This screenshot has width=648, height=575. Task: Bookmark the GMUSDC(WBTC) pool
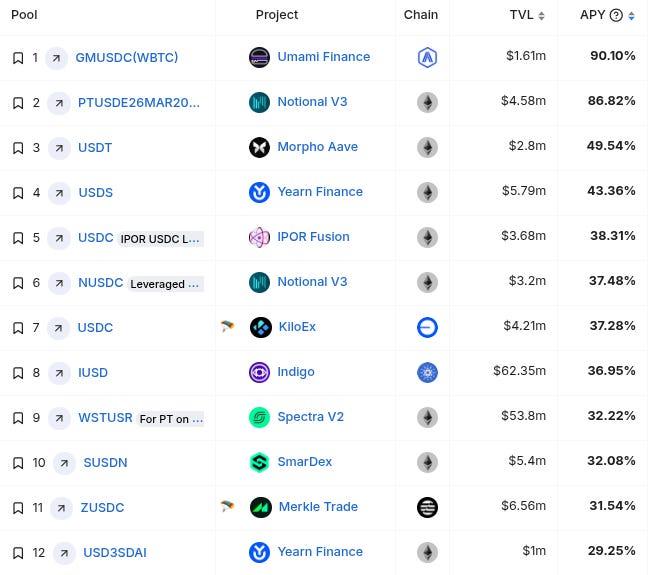[18, 57]
